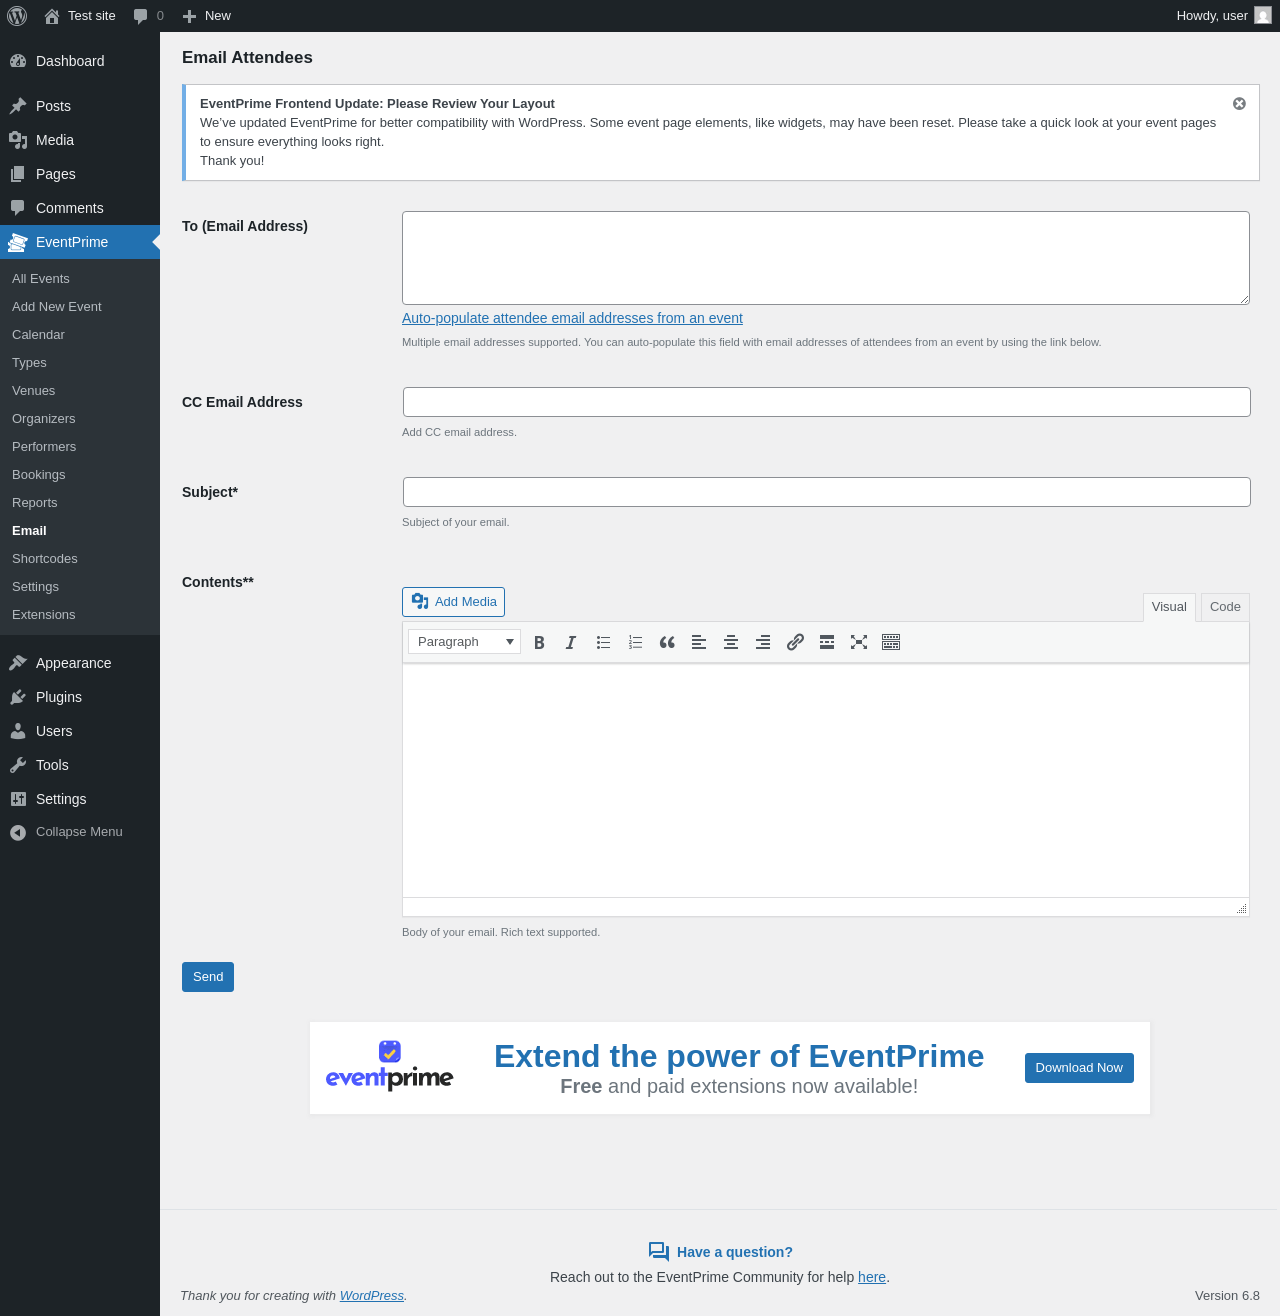Align text center

click(x=731, y=642)
